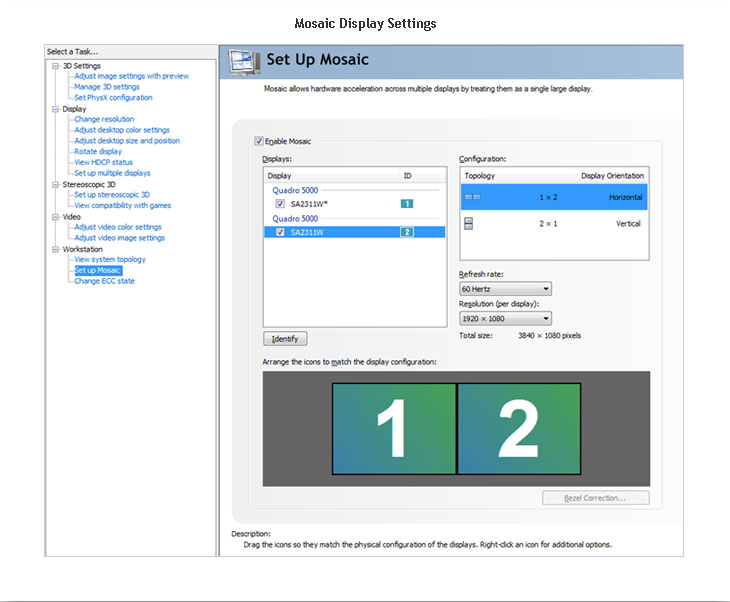This screenshot has width=730, height=602.
Task: Open the Resolution per display dropdown
Action: [x=505, y=319]
